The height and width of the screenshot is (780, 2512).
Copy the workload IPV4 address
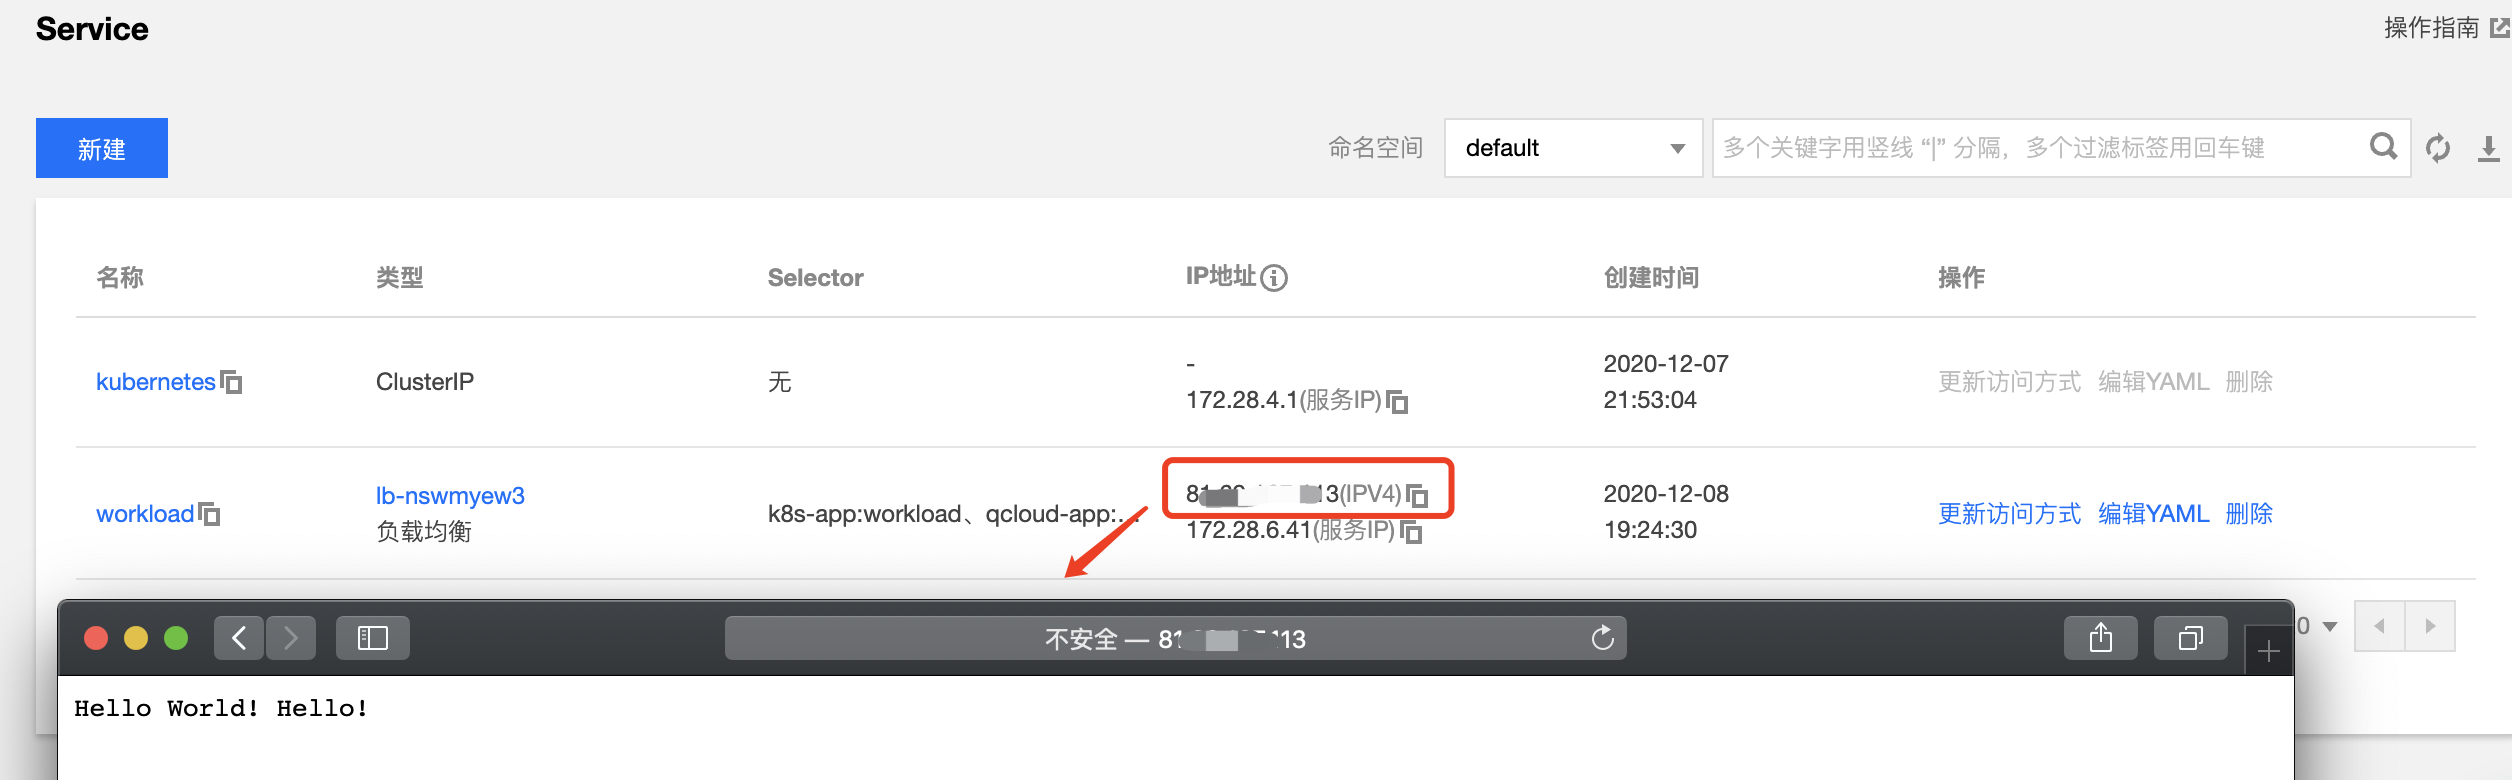coord(1417,495)
